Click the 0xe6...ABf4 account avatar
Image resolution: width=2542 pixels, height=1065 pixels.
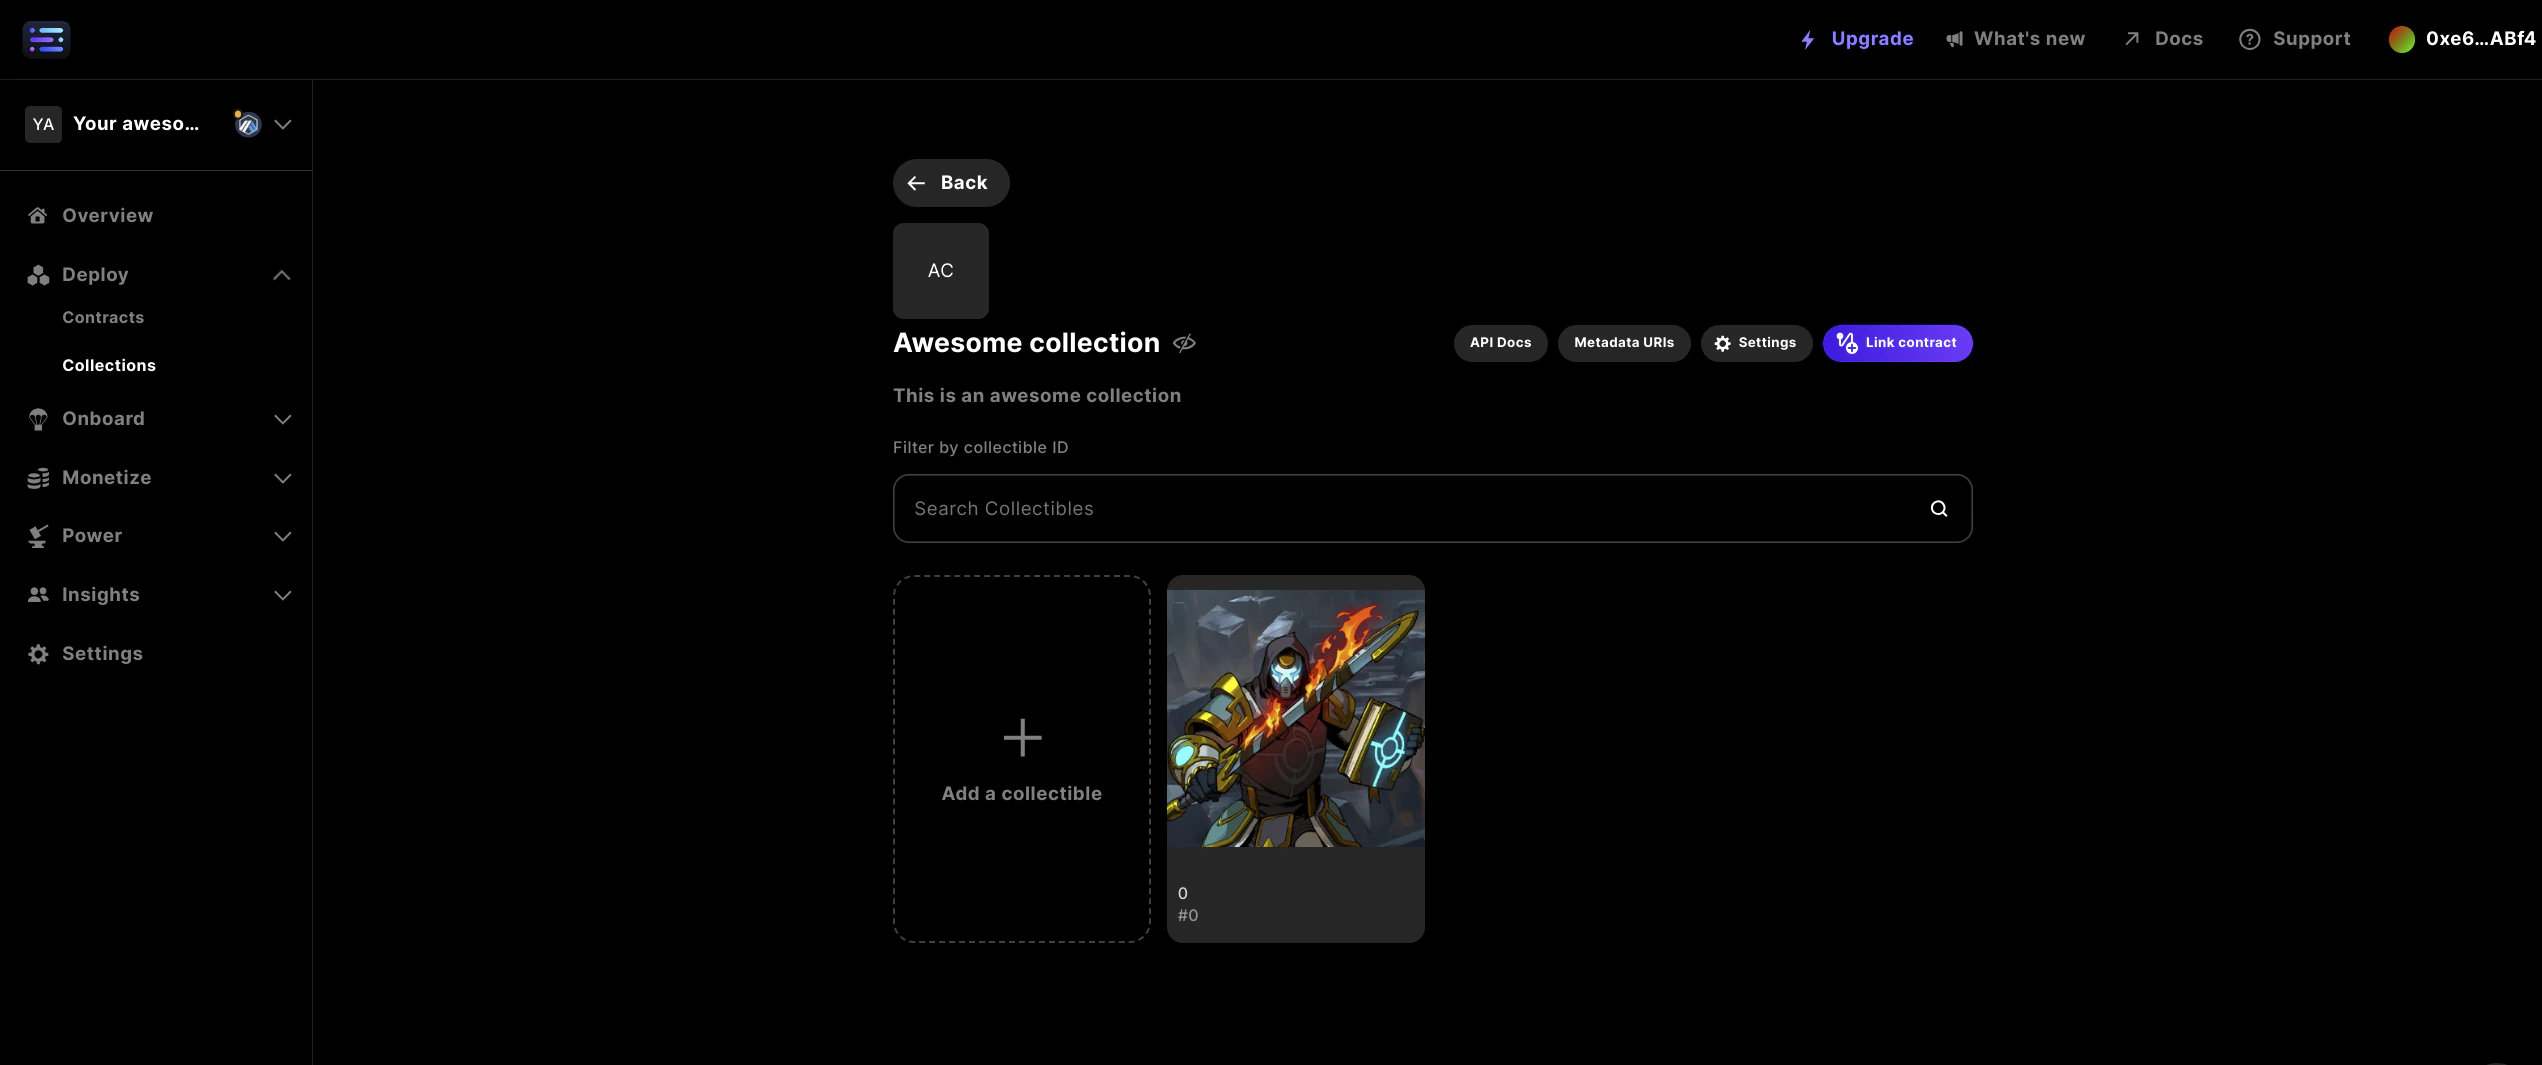pos(2404,39)
